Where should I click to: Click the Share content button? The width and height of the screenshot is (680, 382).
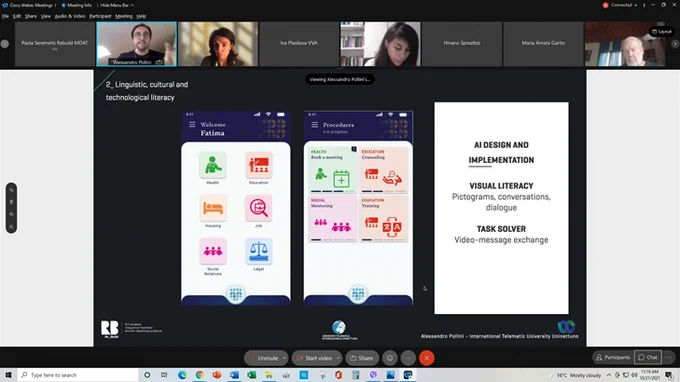tap(361, 358)
